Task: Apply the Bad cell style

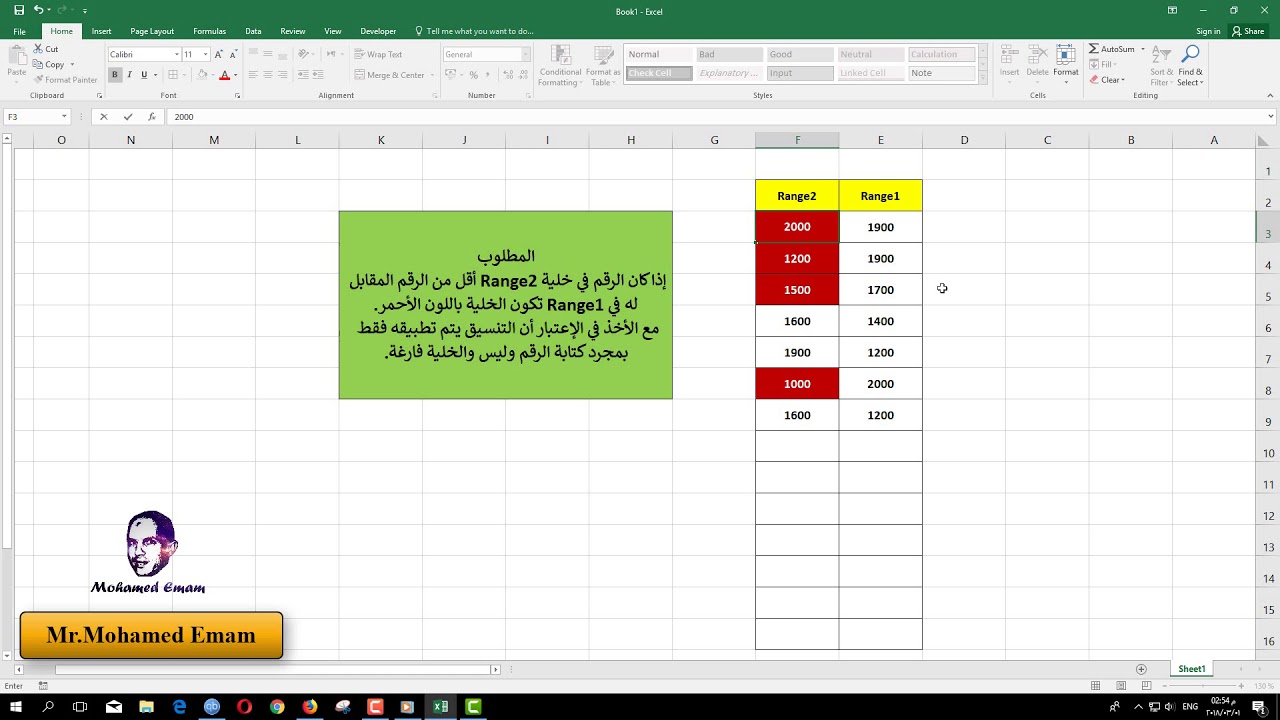Action: coord(729,54)
